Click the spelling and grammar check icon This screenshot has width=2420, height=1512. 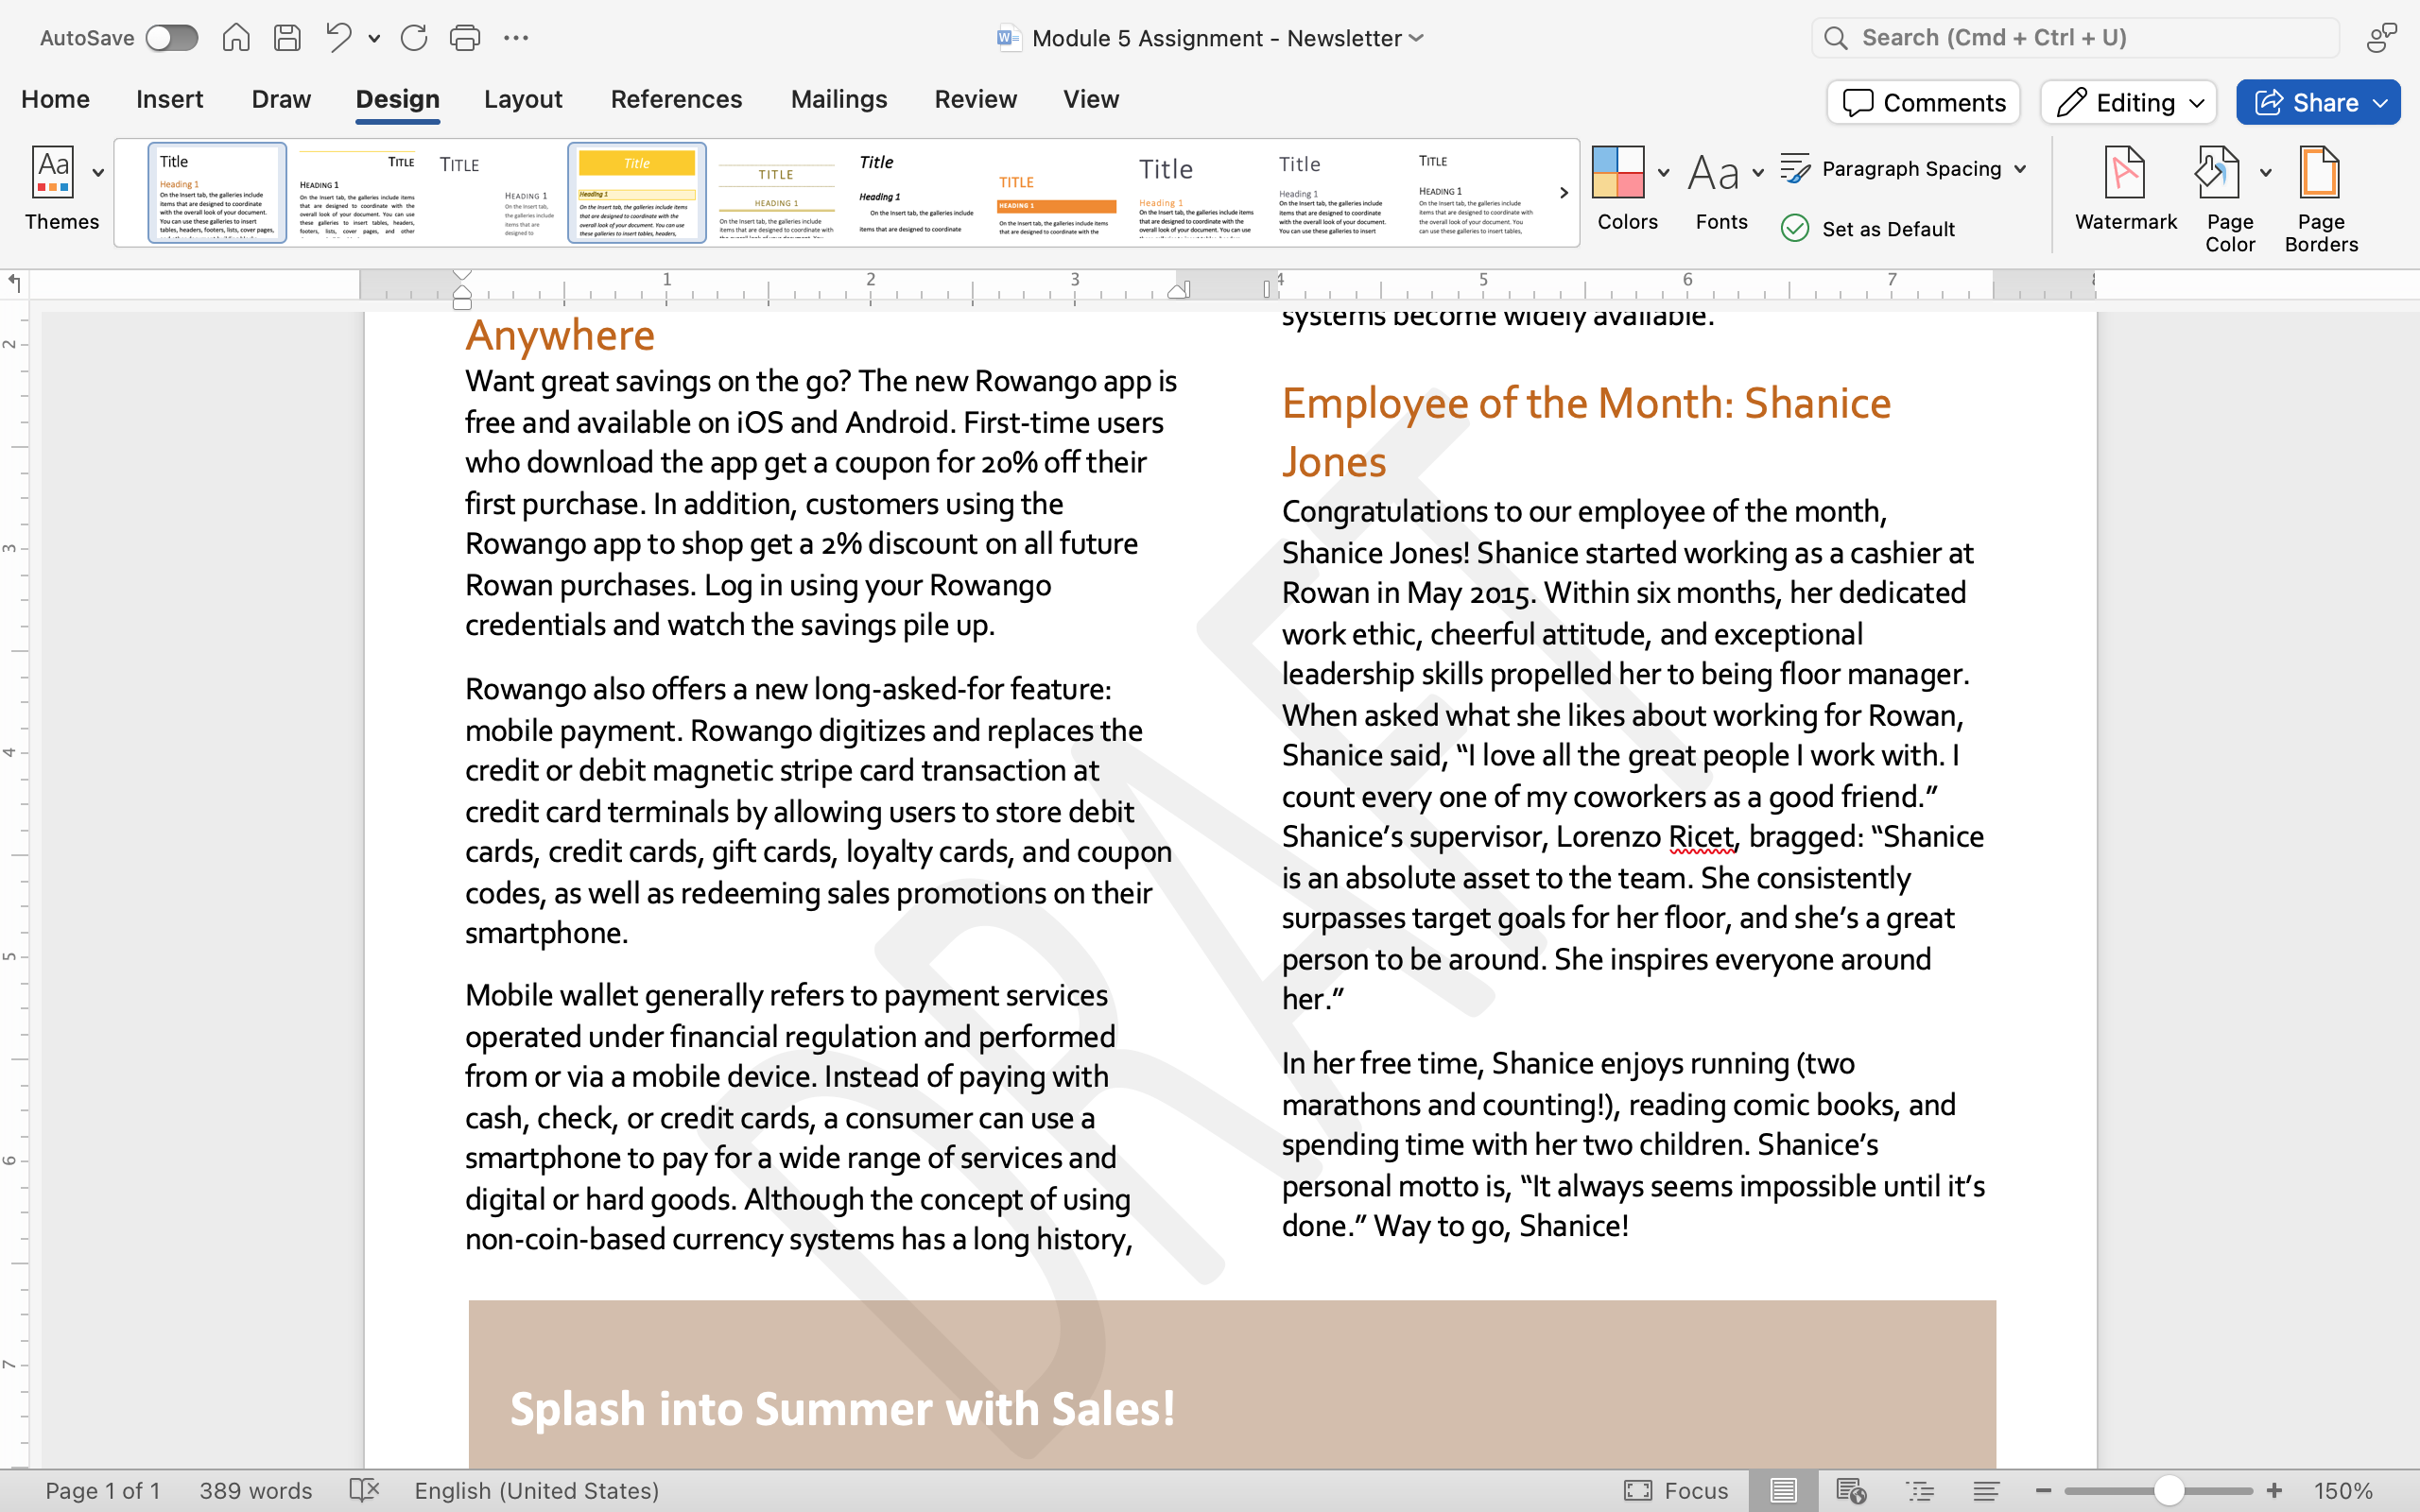(364, 1491)
